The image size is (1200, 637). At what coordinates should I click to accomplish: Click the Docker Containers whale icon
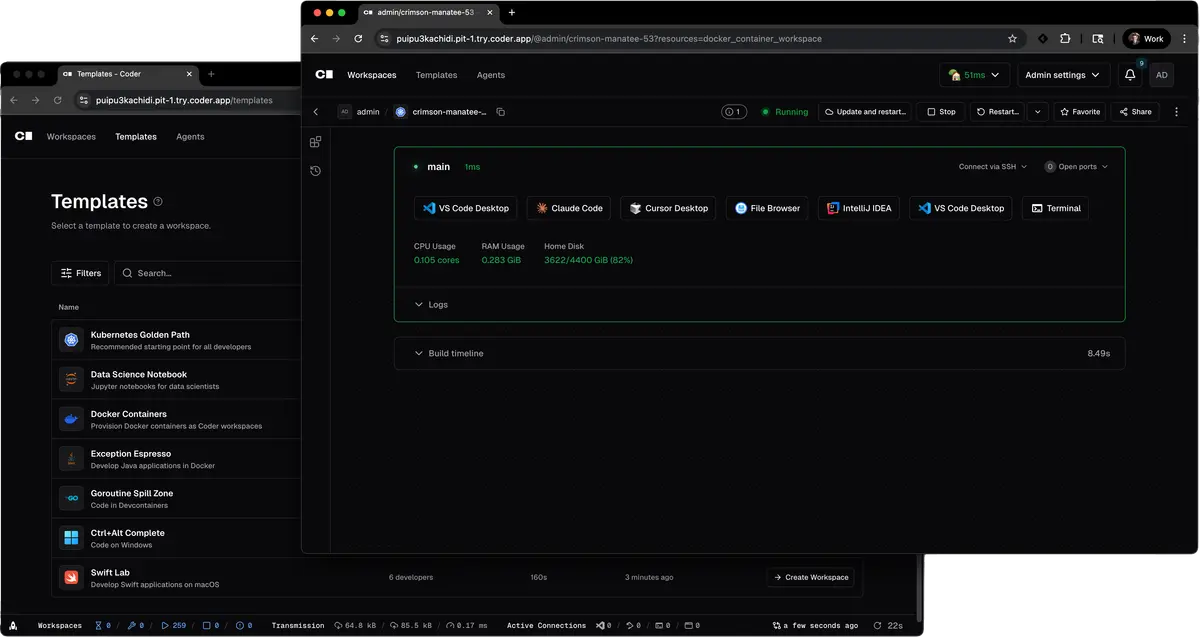pyautogui.click(x=71, y=419)
